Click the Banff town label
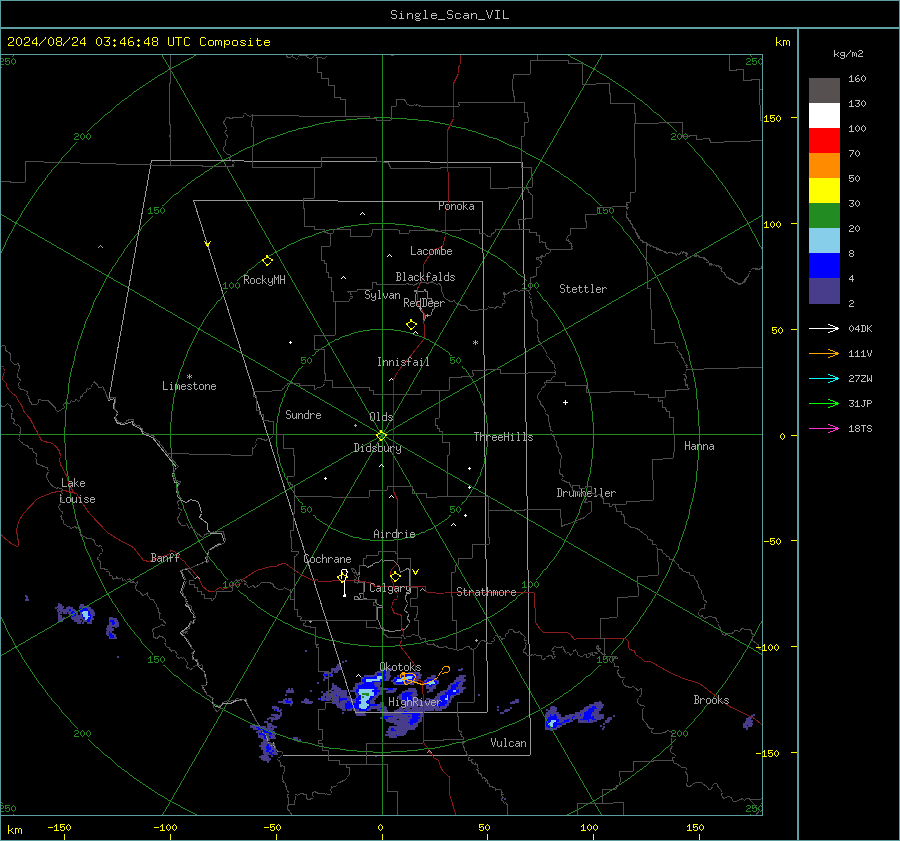Screen dimensions: 900x841 (165, 557)
